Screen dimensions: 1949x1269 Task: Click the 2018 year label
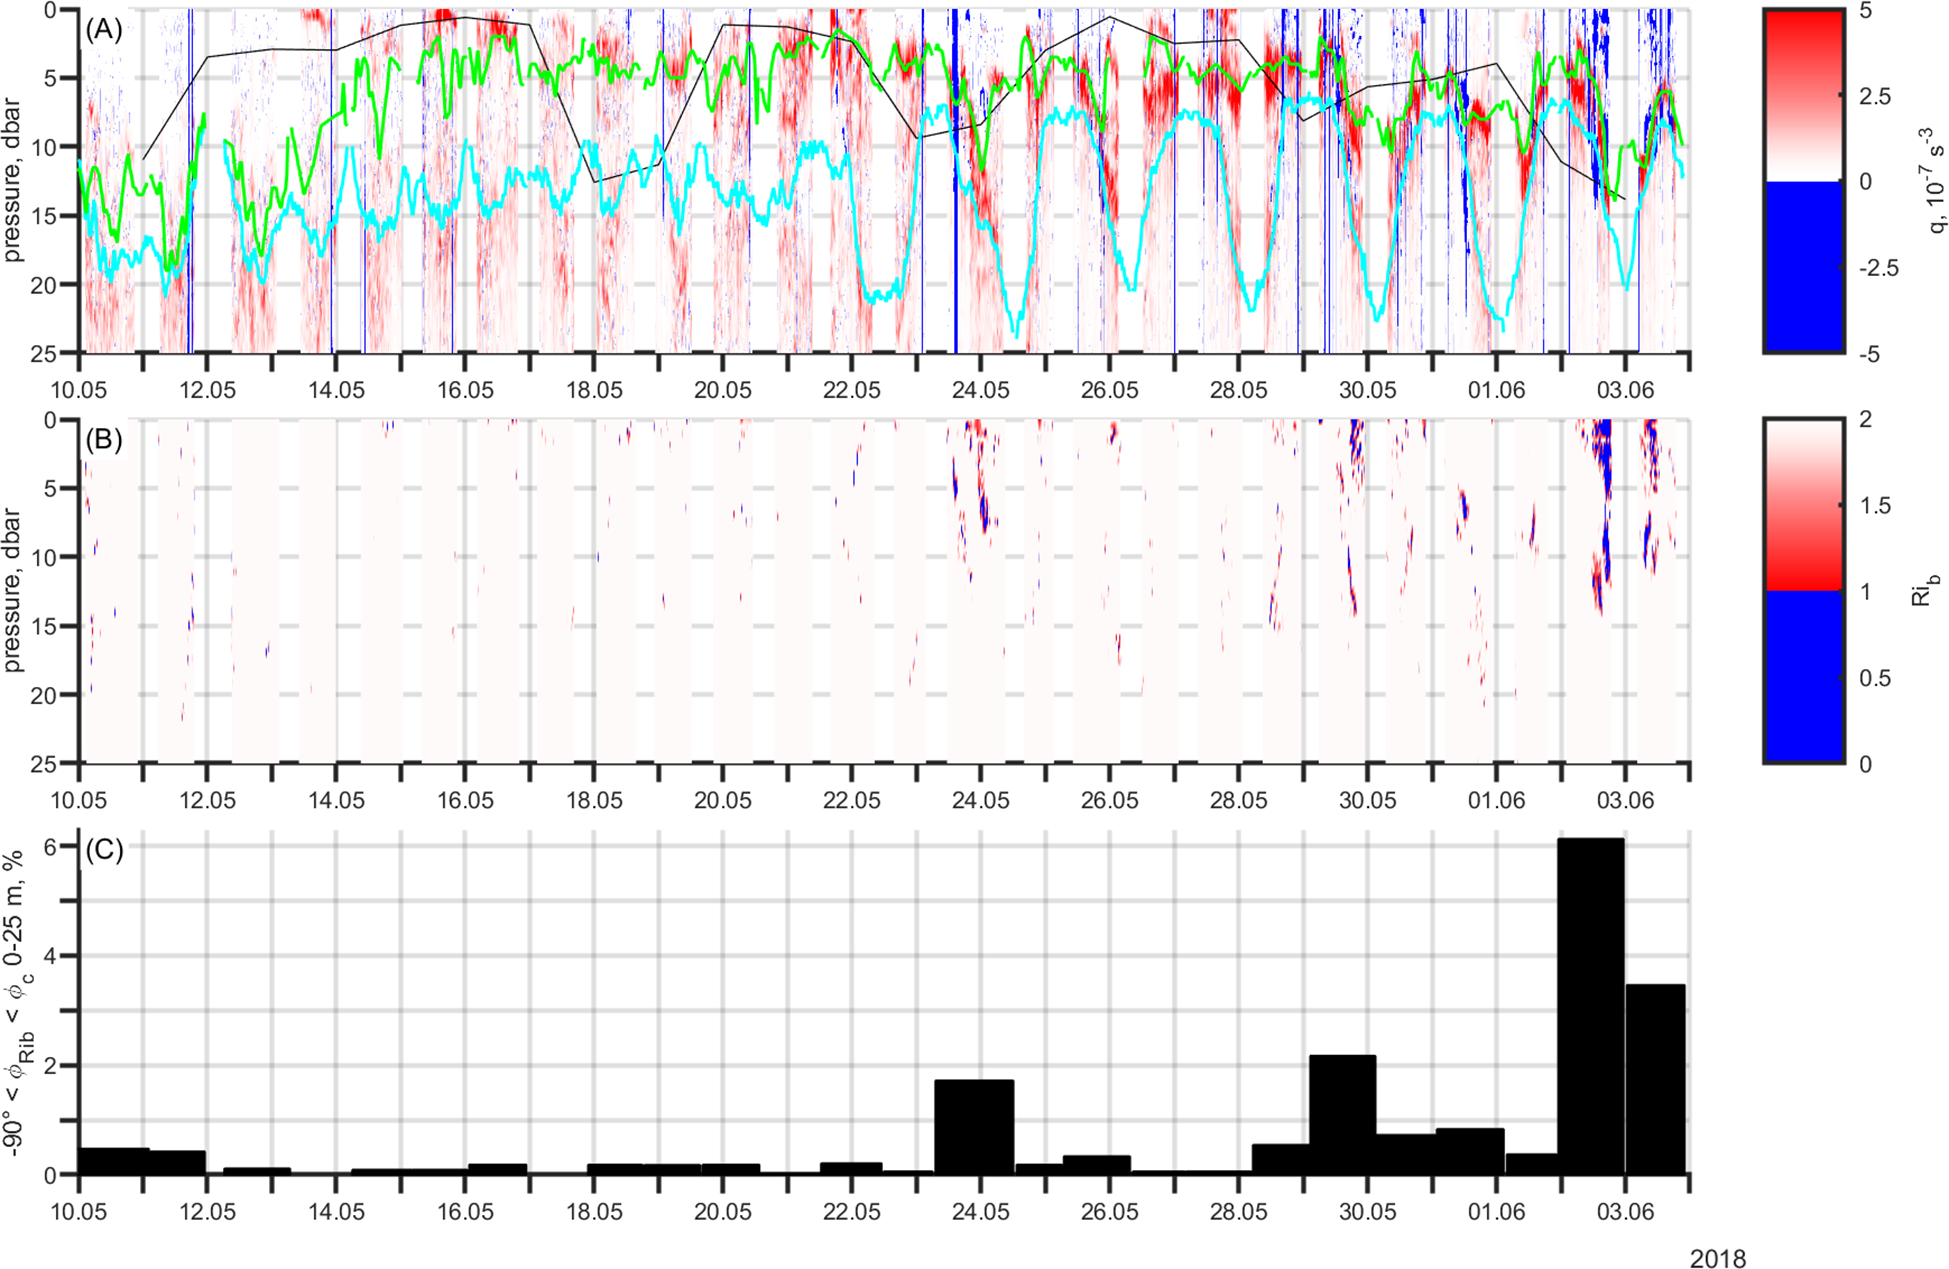pyautogui.click(x=1717, y=1258)
